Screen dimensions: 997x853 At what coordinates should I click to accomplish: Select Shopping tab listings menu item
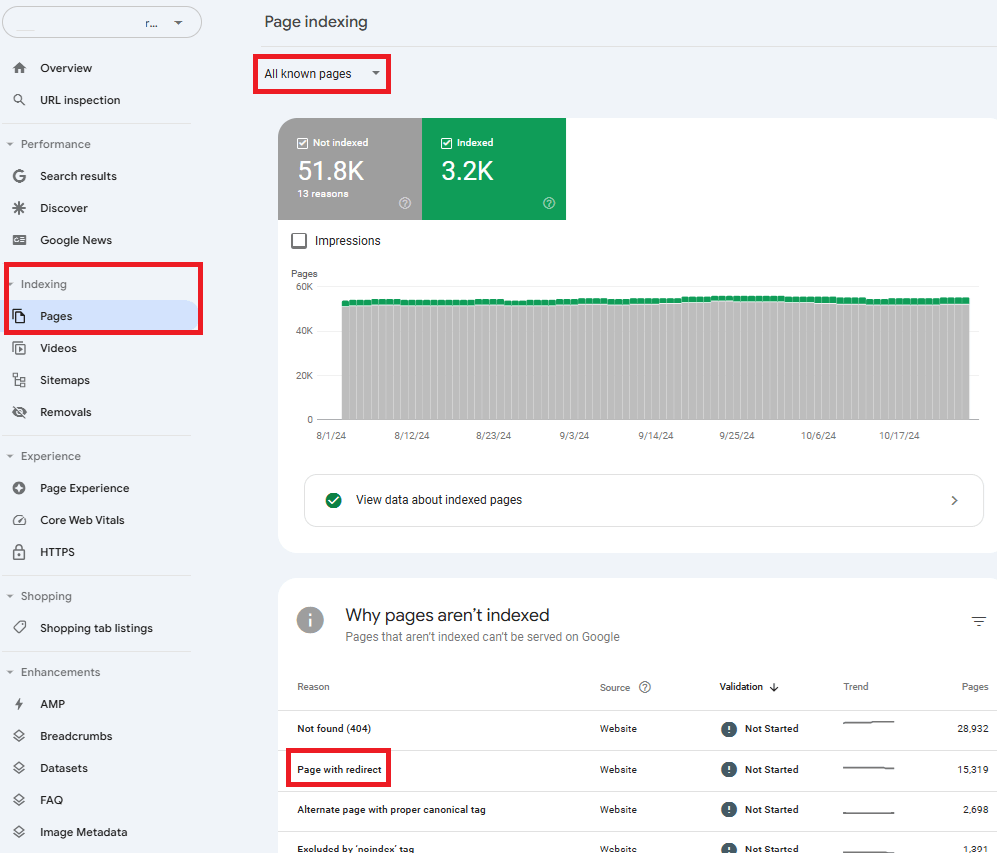coord(96,628)
